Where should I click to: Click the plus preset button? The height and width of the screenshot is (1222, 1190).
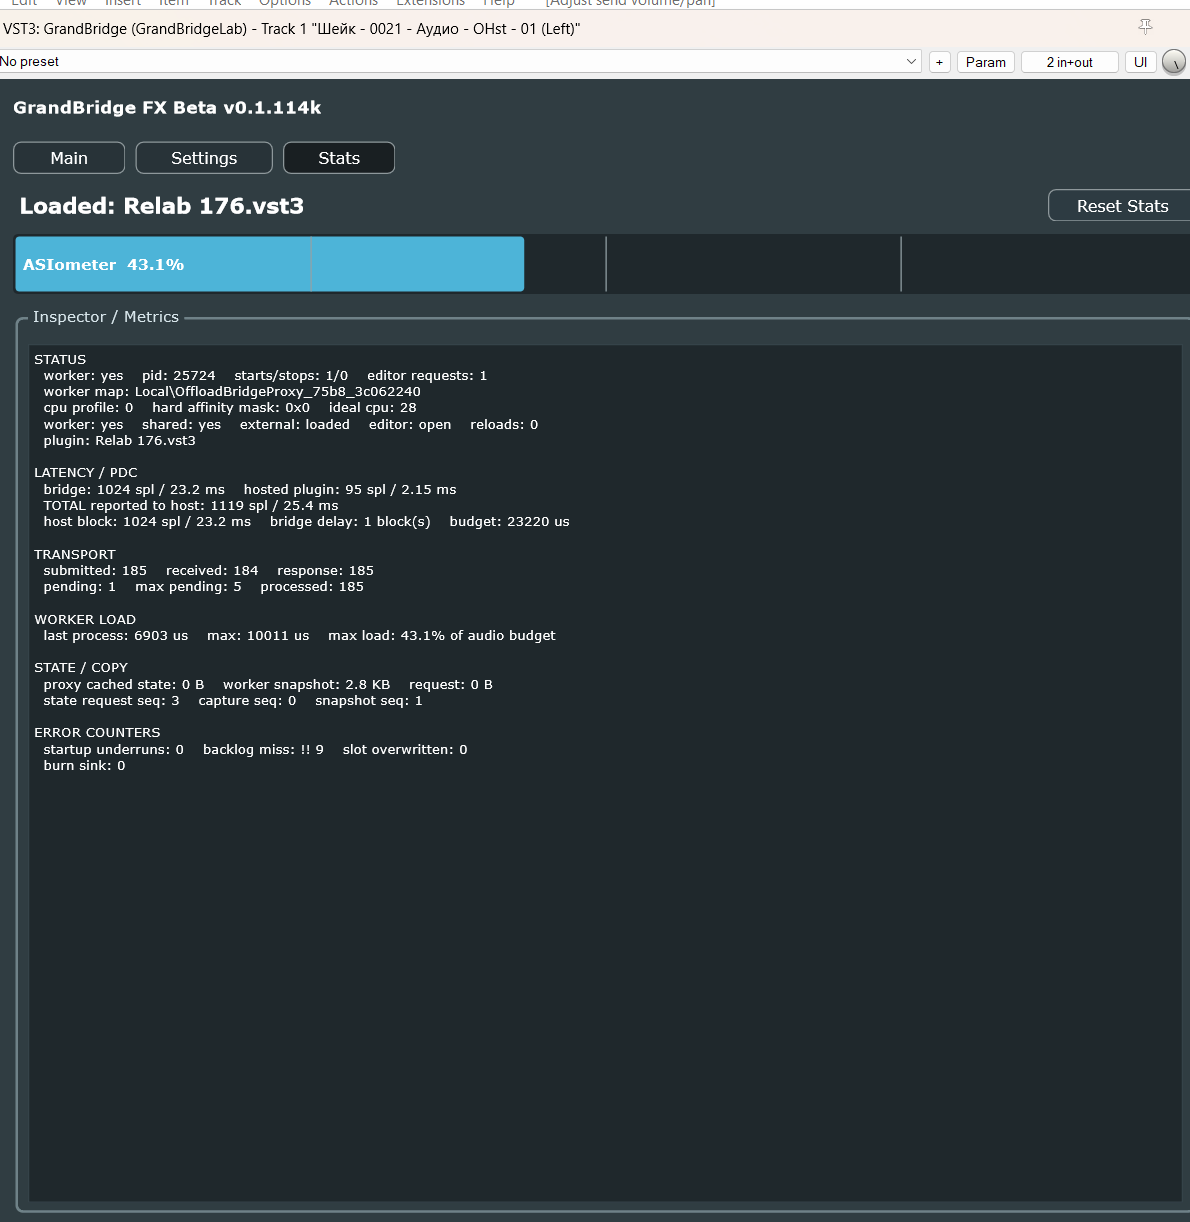click(939, 62)
